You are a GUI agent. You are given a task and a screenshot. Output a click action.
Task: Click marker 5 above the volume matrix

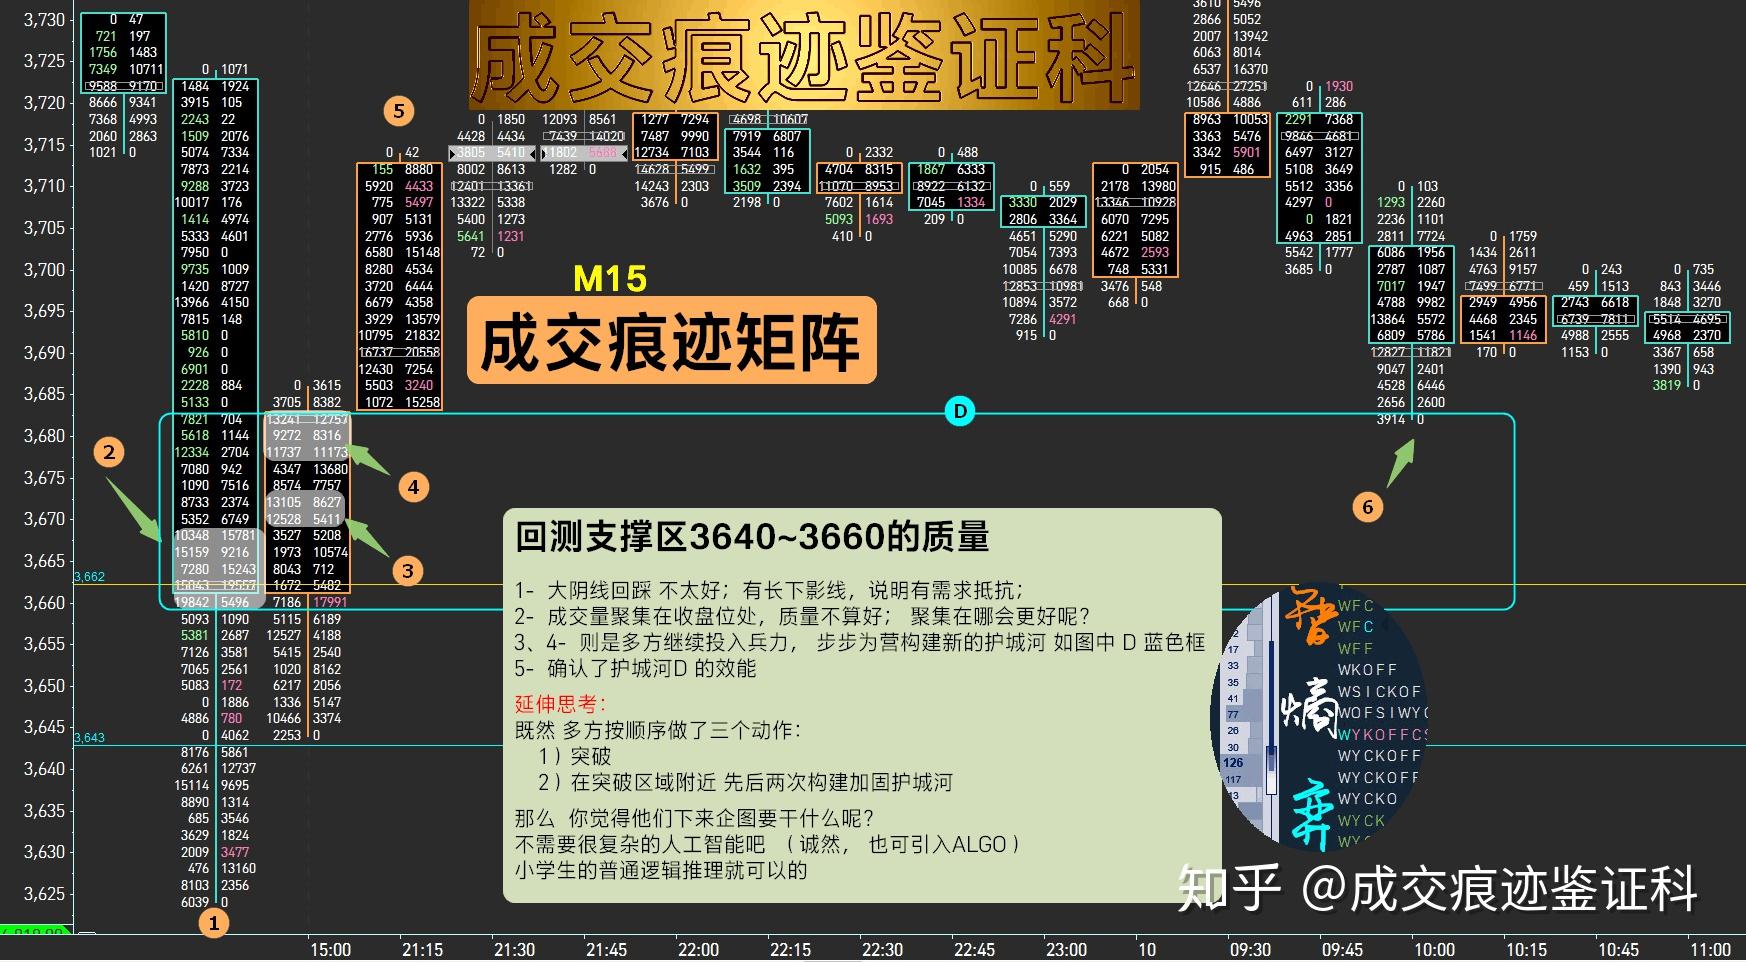[399, 112]
